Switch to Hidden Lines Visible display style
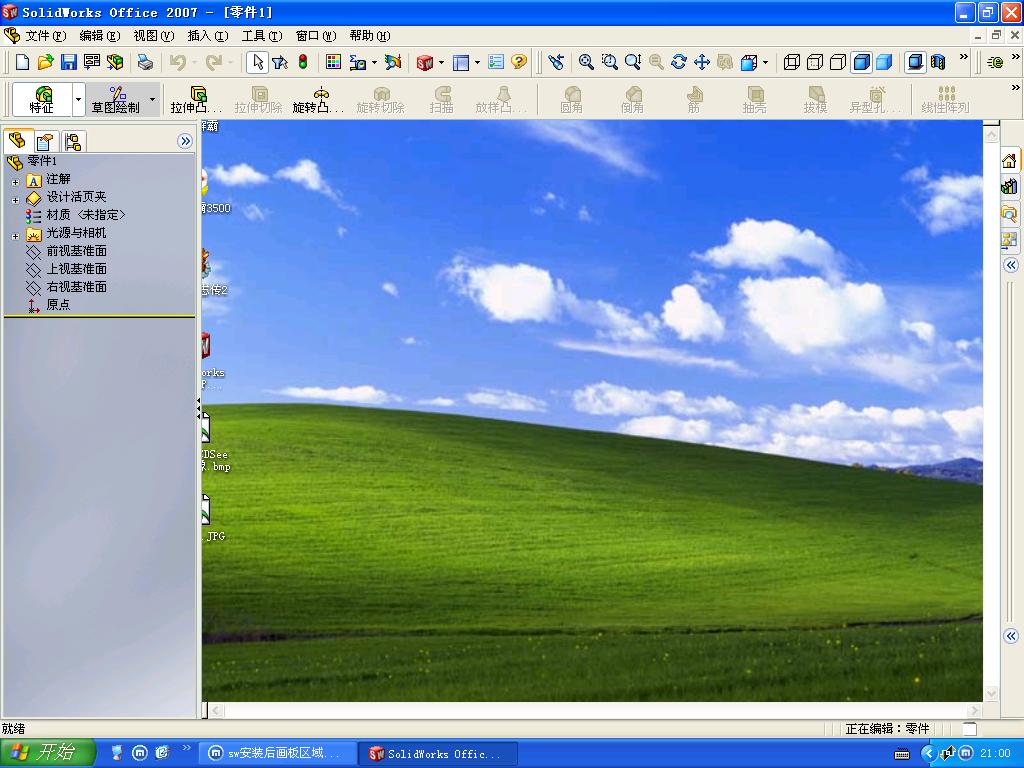This screenshot has width=1024, height=768. point(815,62)
